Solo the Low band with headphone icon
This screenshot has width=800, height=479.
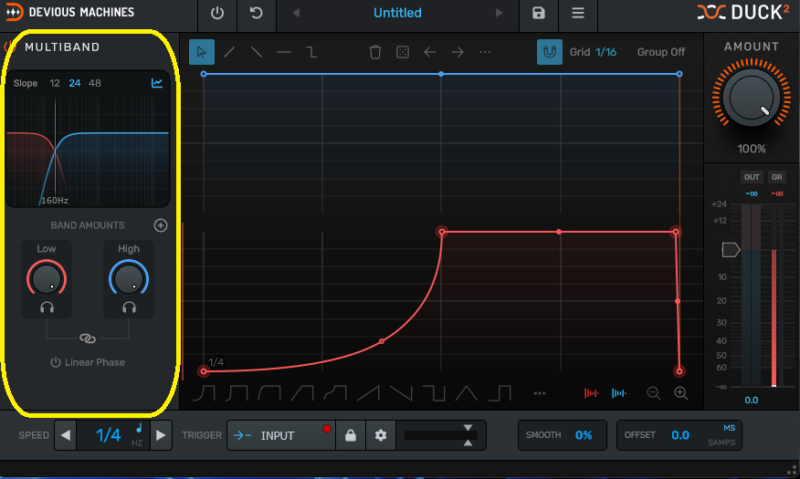point(47,308)
